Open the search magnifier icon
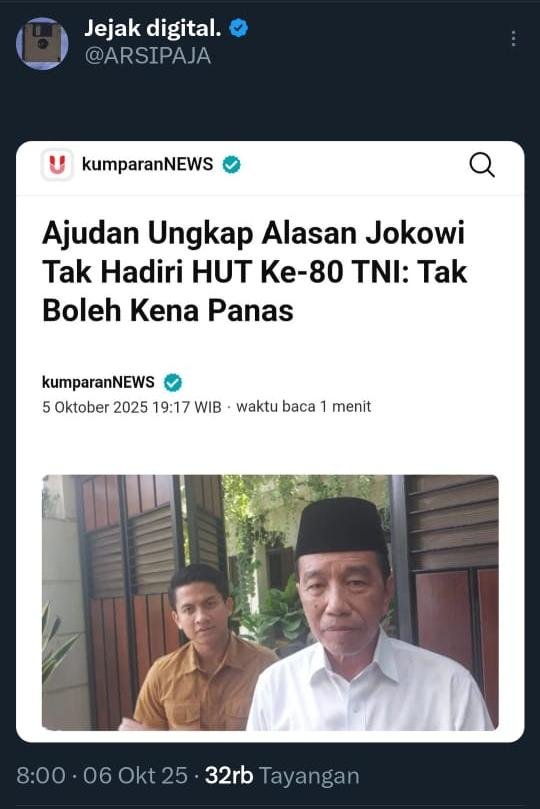The image size is (540, 809). (482, 165)
